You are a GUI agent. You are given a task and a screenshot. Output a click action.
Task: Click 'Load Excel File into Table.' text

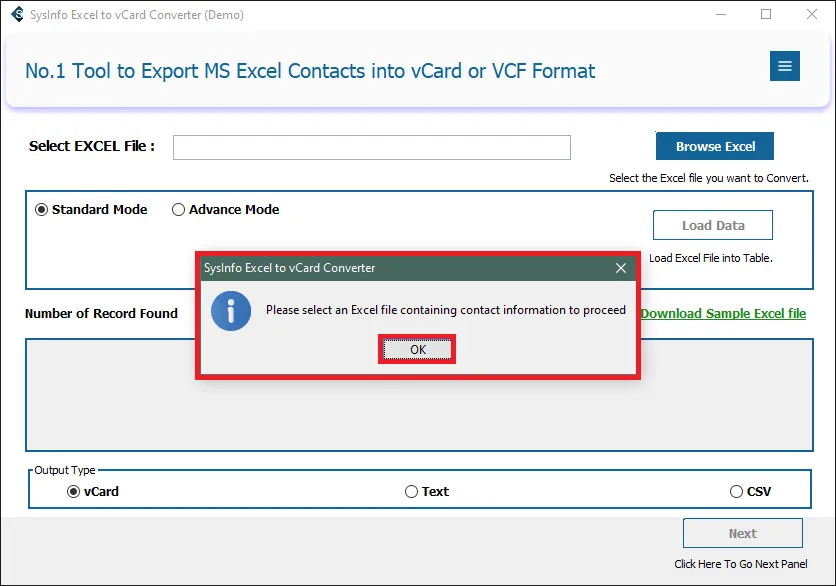711,258
